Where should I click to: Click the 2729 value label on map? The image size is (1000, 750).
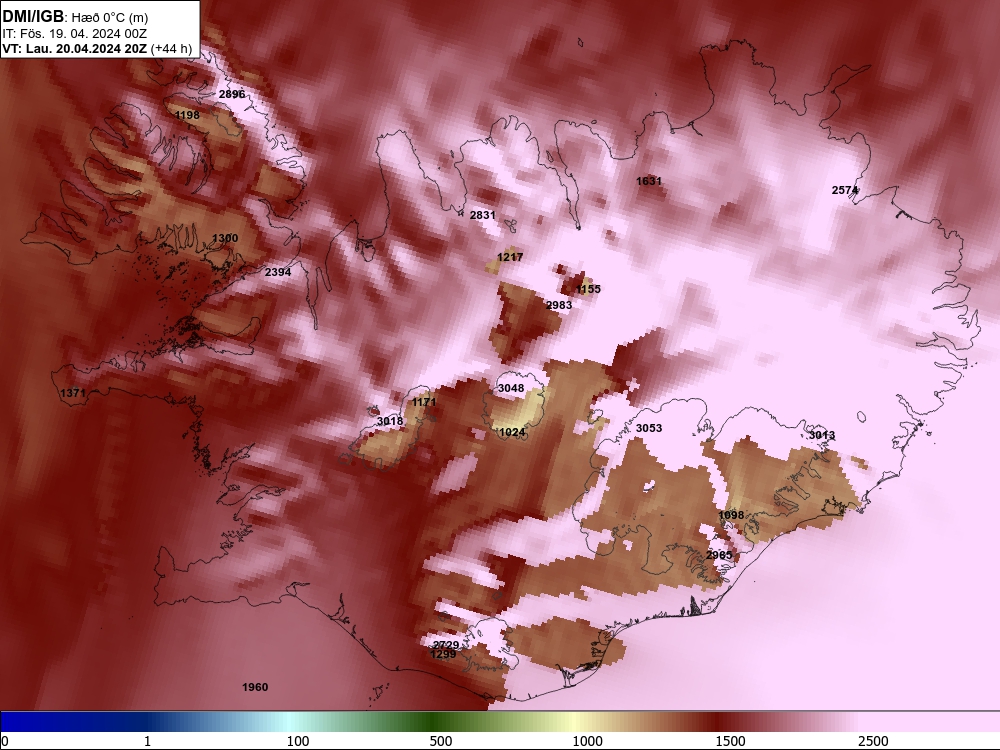coord(446,645)
